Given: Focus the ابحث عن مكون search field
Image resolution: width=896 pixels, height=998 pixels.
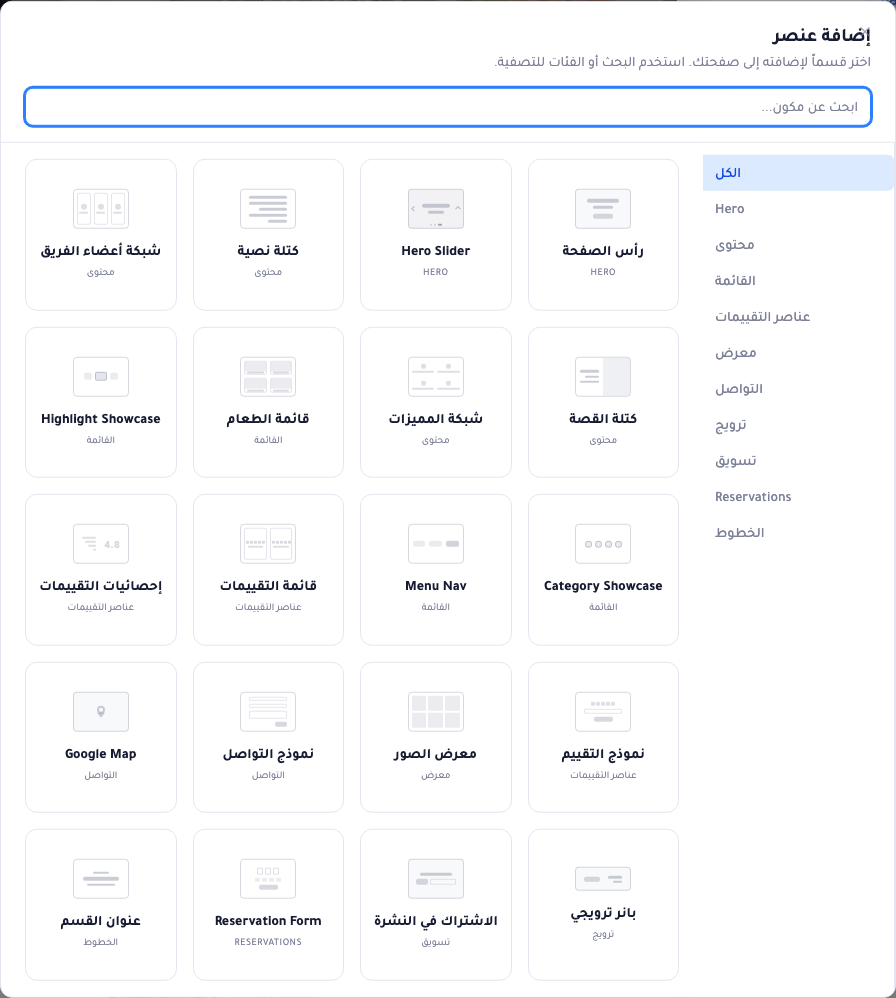Looking at the screenshot, I should [448, 107].
